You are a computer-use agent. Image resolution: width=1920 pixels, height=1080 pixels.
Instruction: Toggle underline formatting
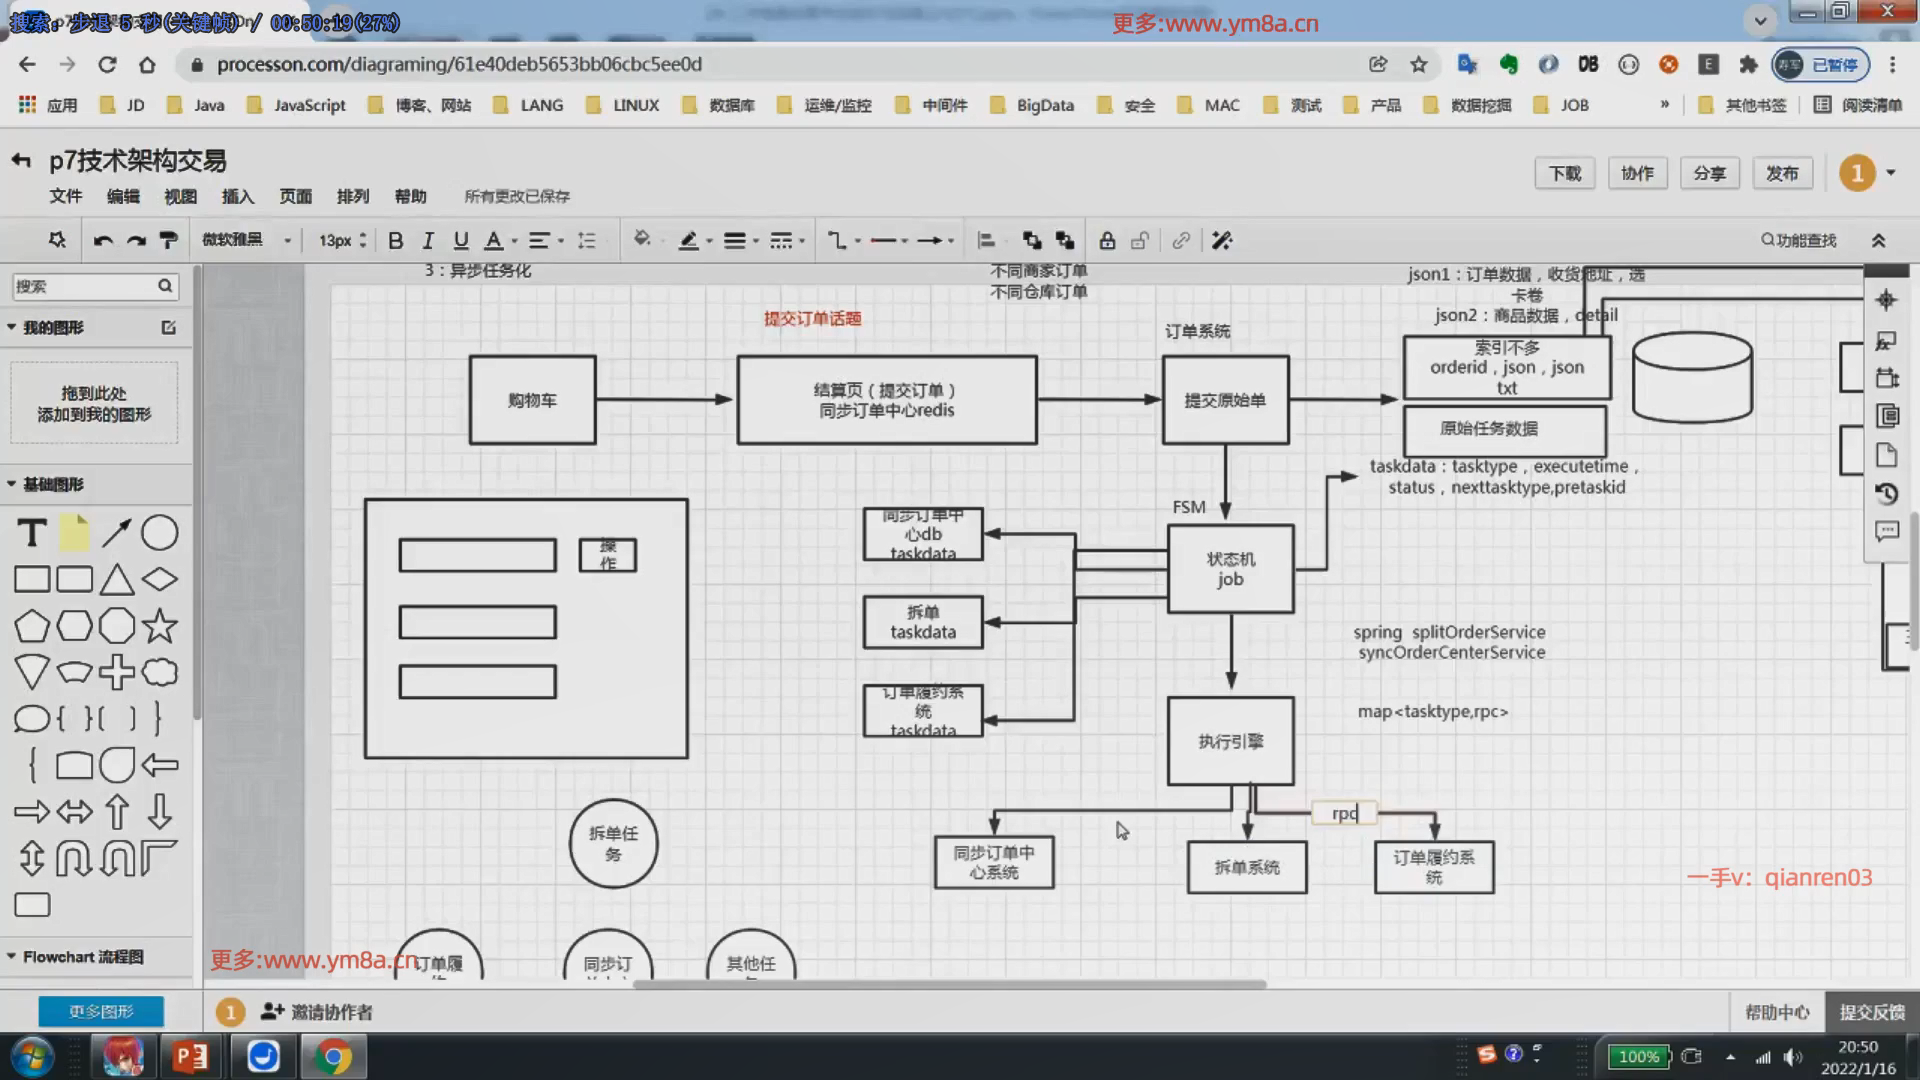click(461, 241)
